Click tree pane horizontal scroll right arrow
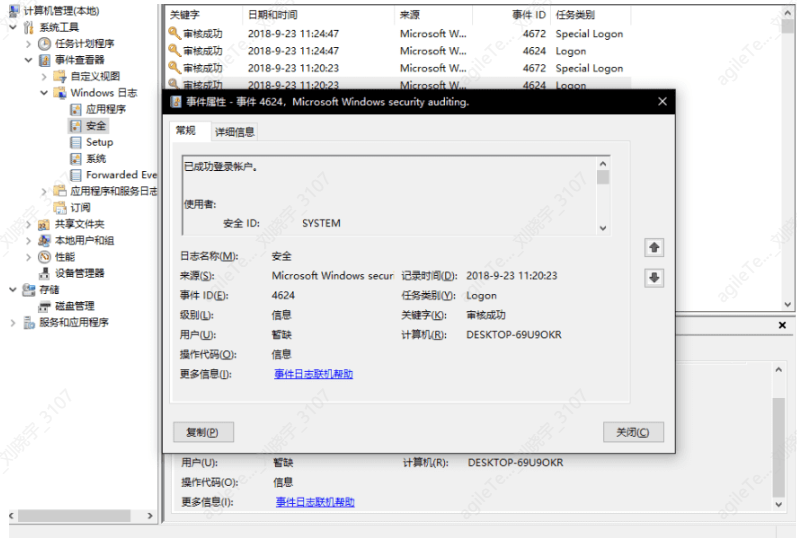Image resolution: width=797 pixels, height=538 pixels. [149, 516]
